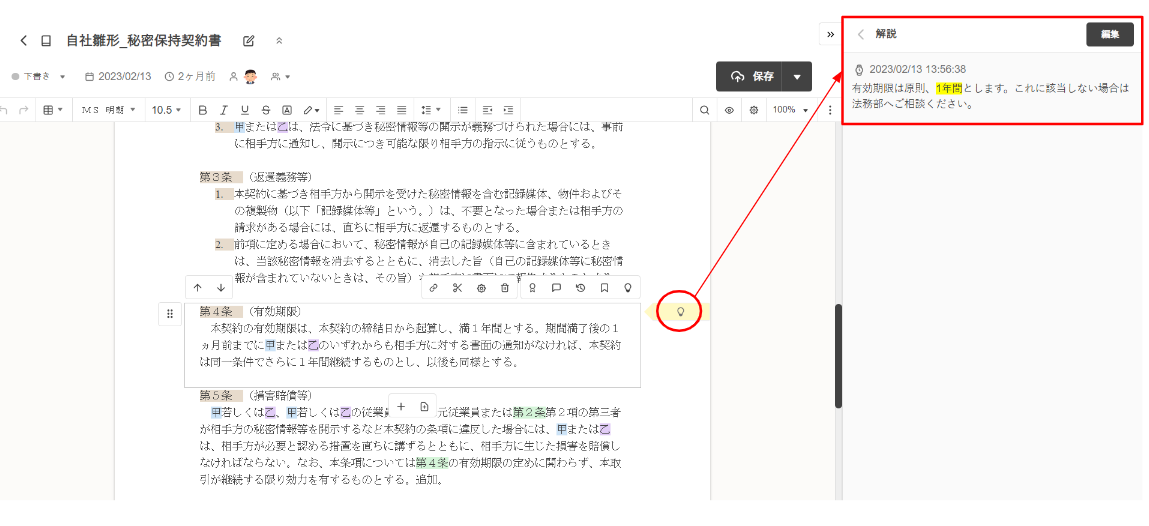Click the link icon in clause toolbar
Viewport: 1149px width, 526px height.
(433, 288)
